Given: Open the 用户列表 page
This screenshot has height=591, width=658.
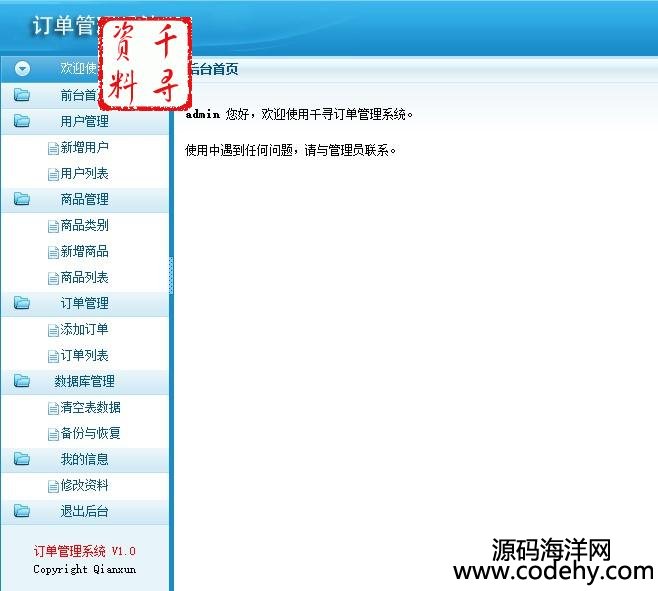Looking at the screenshot, I should click(x=84, y=174).
